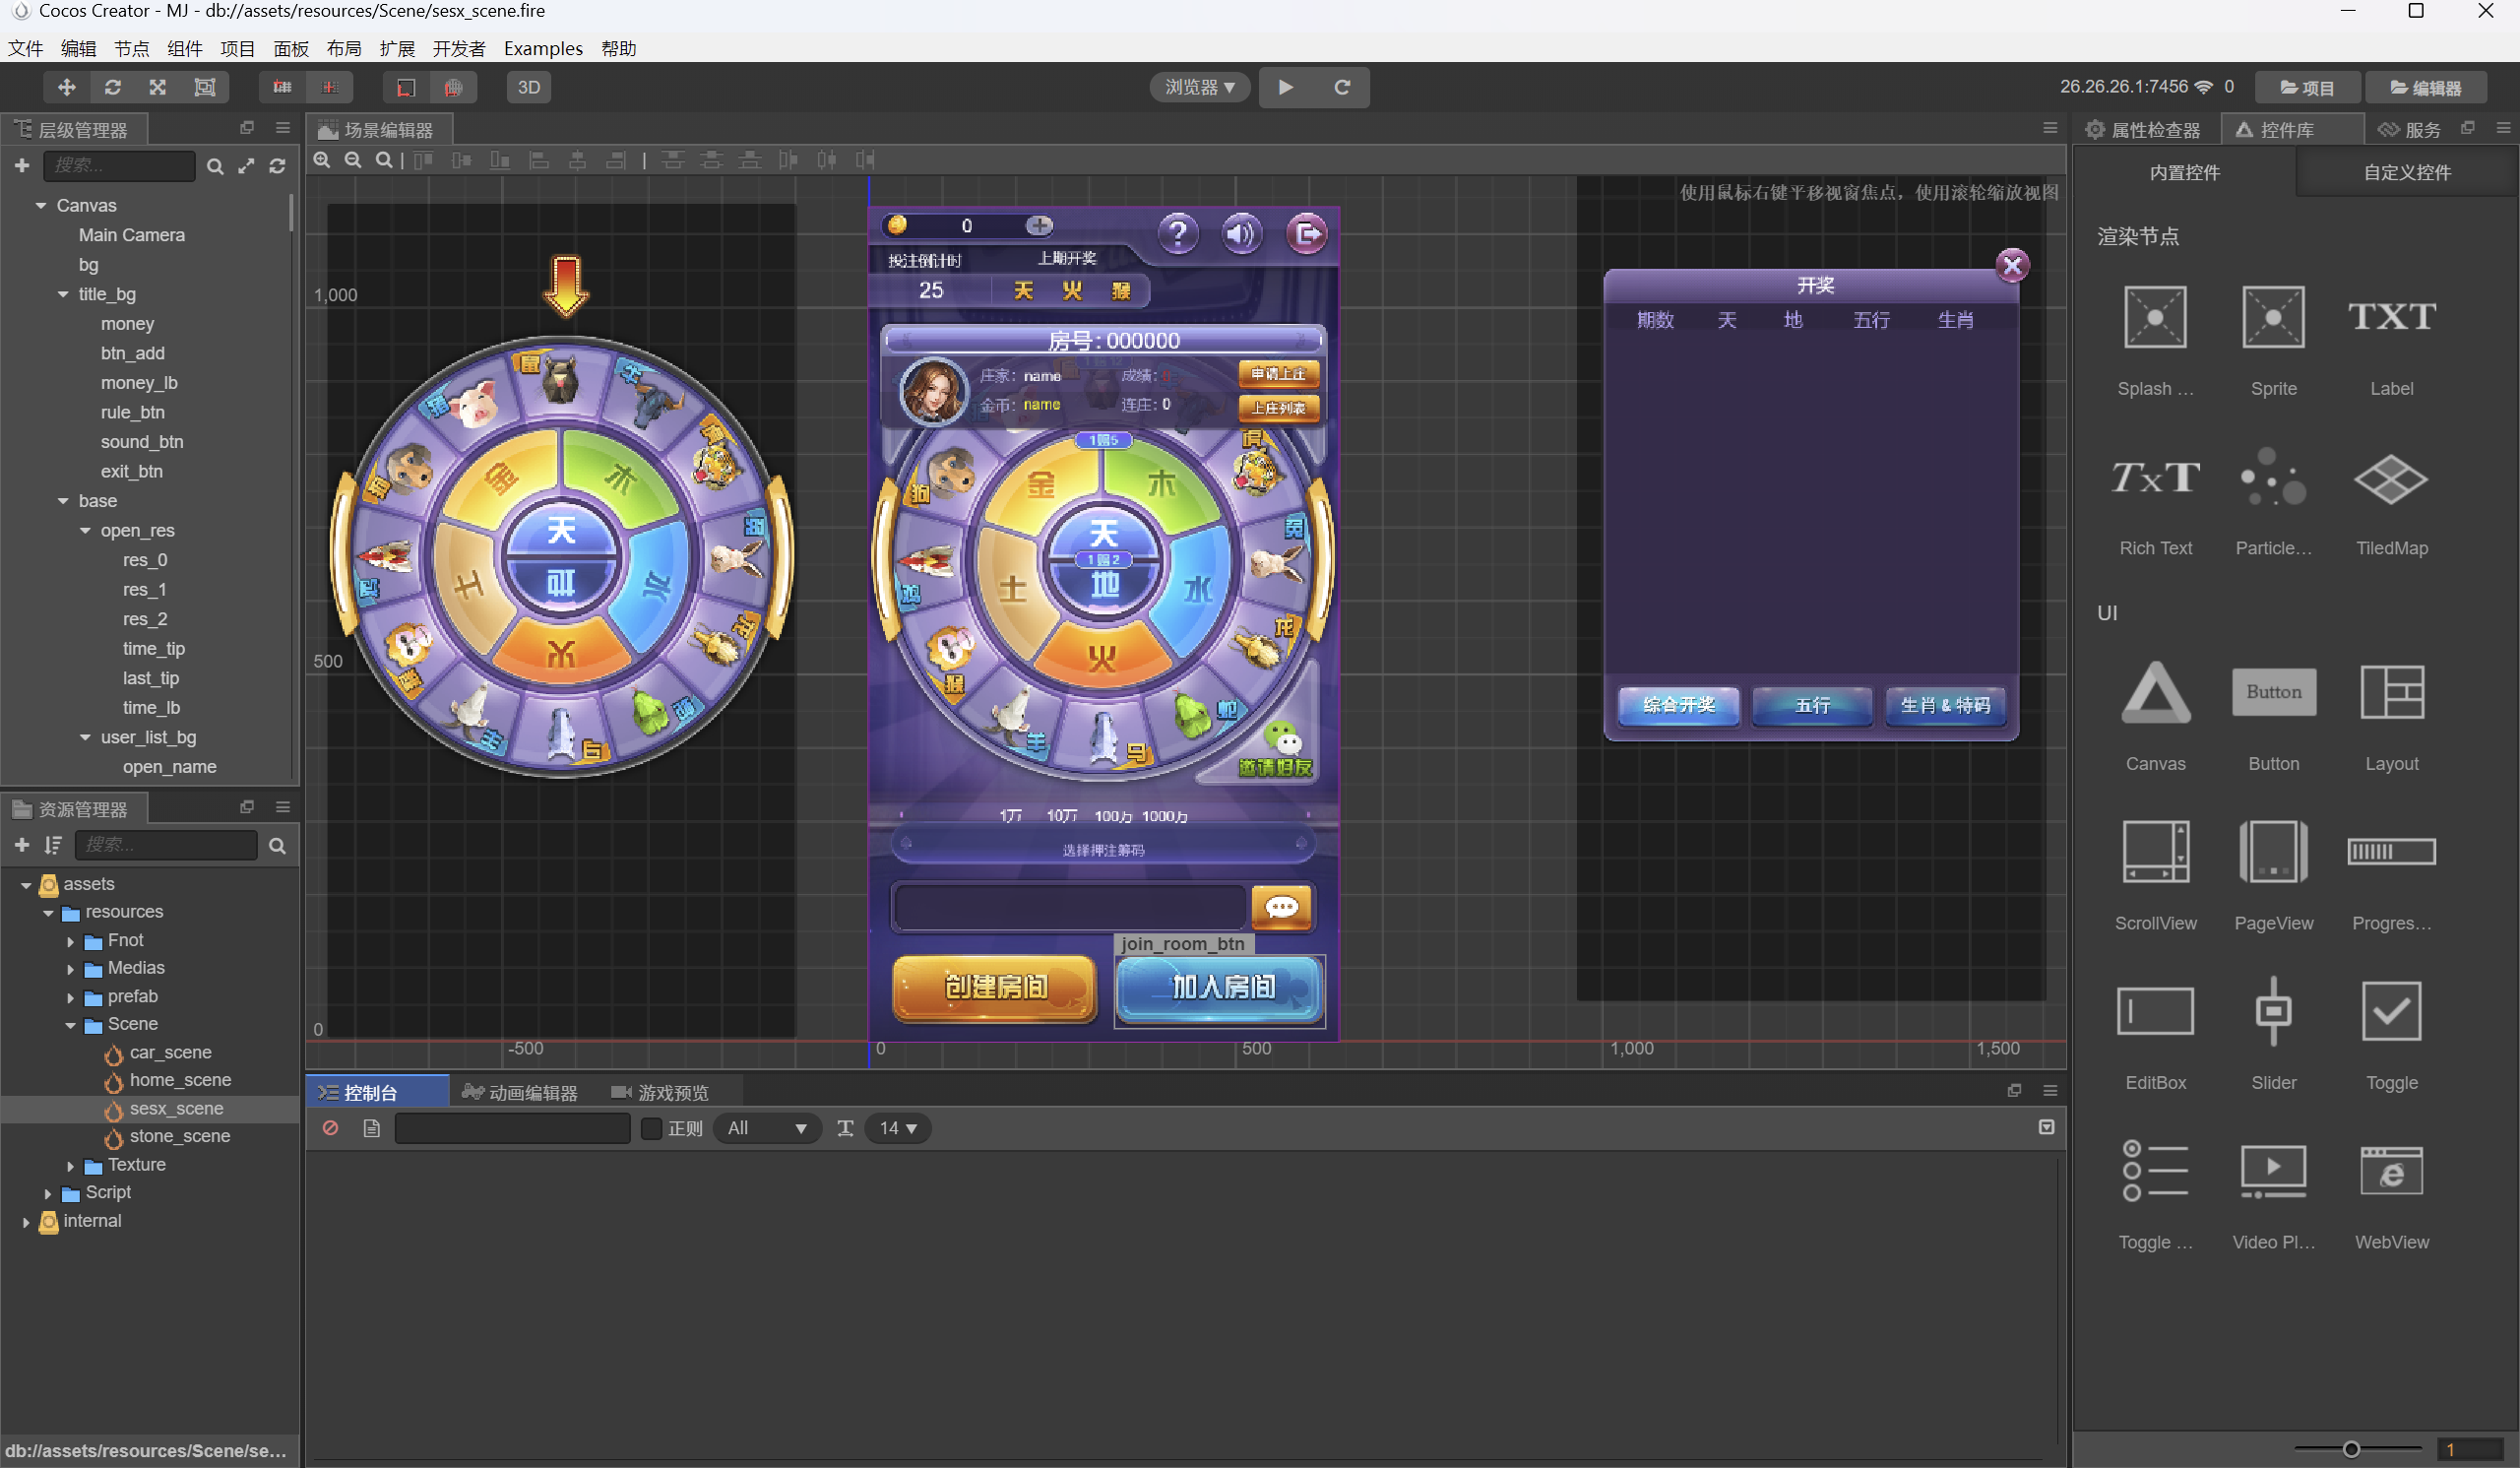Enable the 正则 regex checkbox

click(651, 1128)
